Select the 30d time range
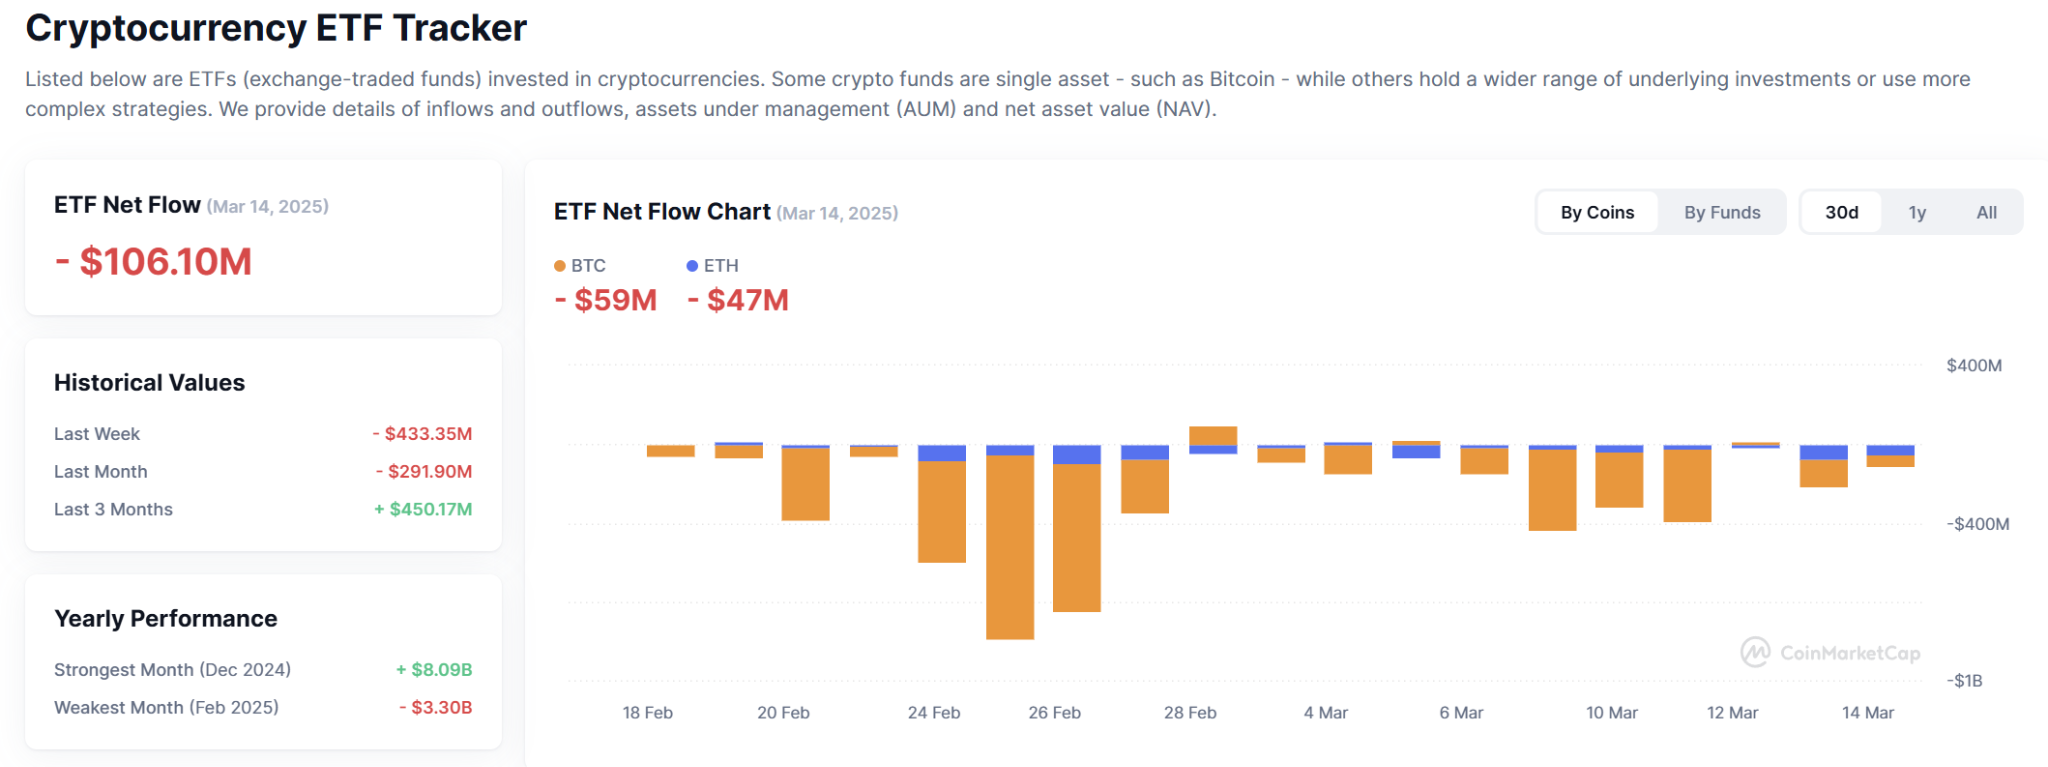 point(1841,212)
